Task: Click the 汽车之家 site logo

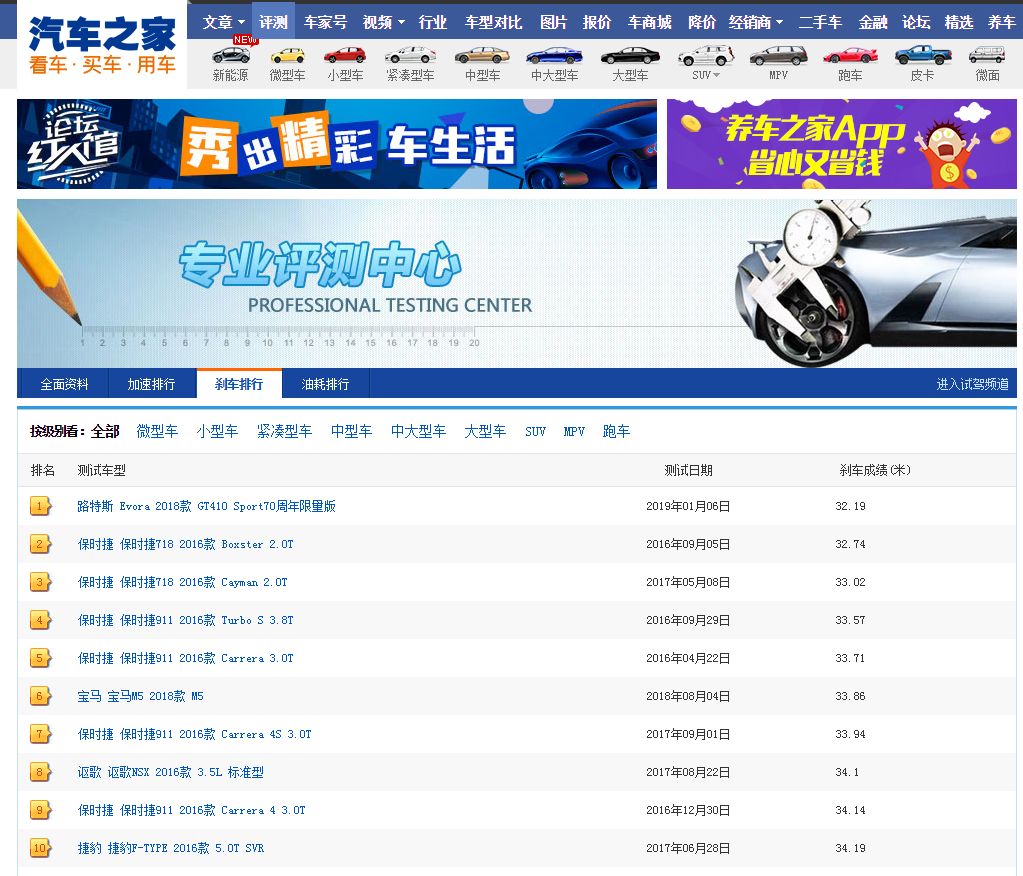Action: coord(102,44)
